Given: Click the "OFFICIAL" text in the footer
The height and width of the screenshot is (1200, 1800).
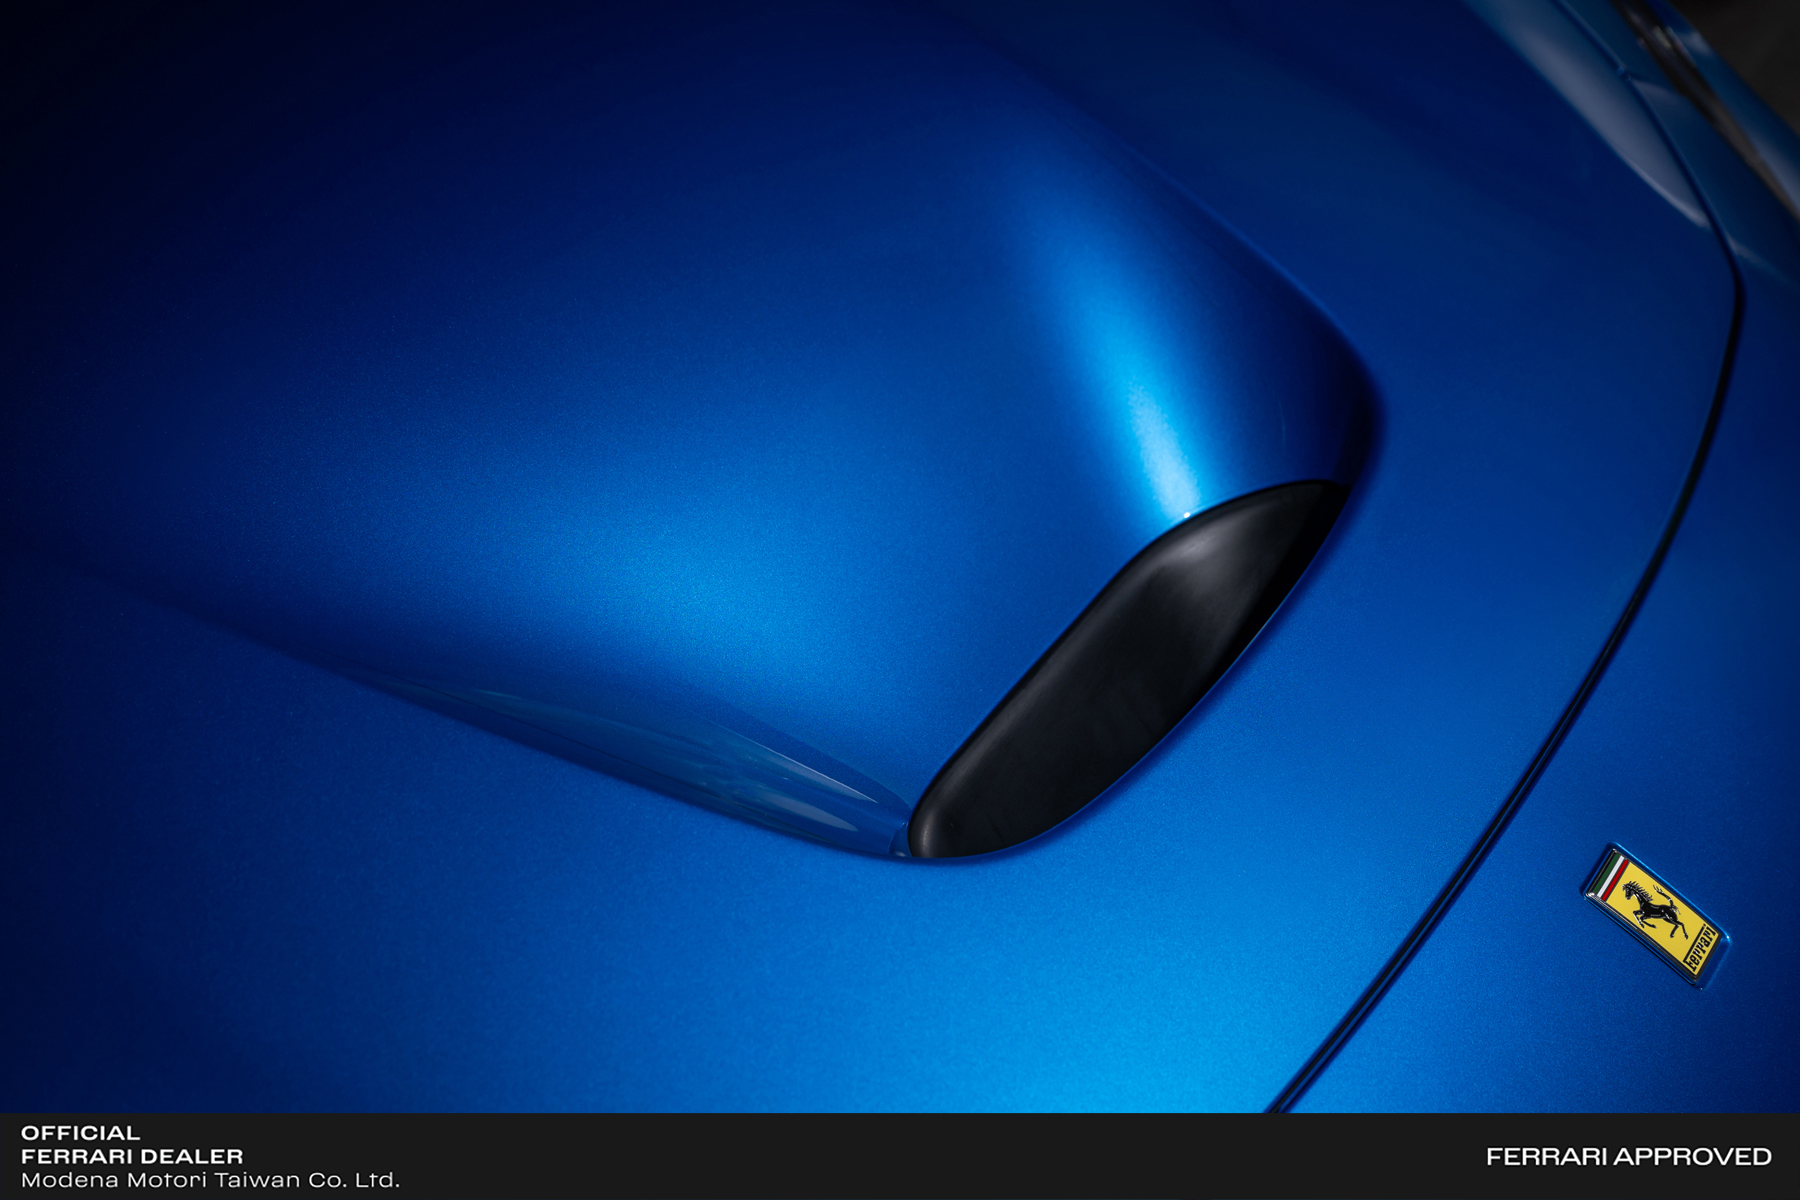Looking at the screenshot, I should [81, 1133].
